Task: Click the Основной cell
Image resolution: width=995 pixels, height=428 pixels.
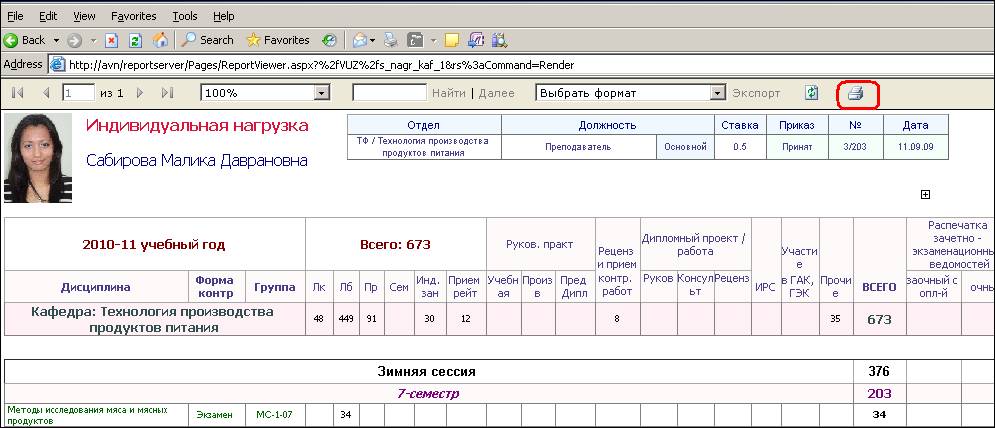Action: pos(685,147)
